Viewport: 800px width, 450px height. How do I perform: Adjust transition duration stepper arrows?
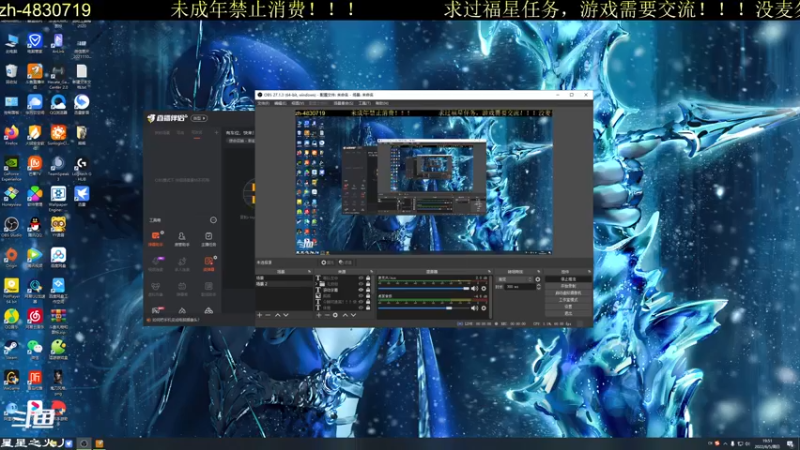click(539, 287)
